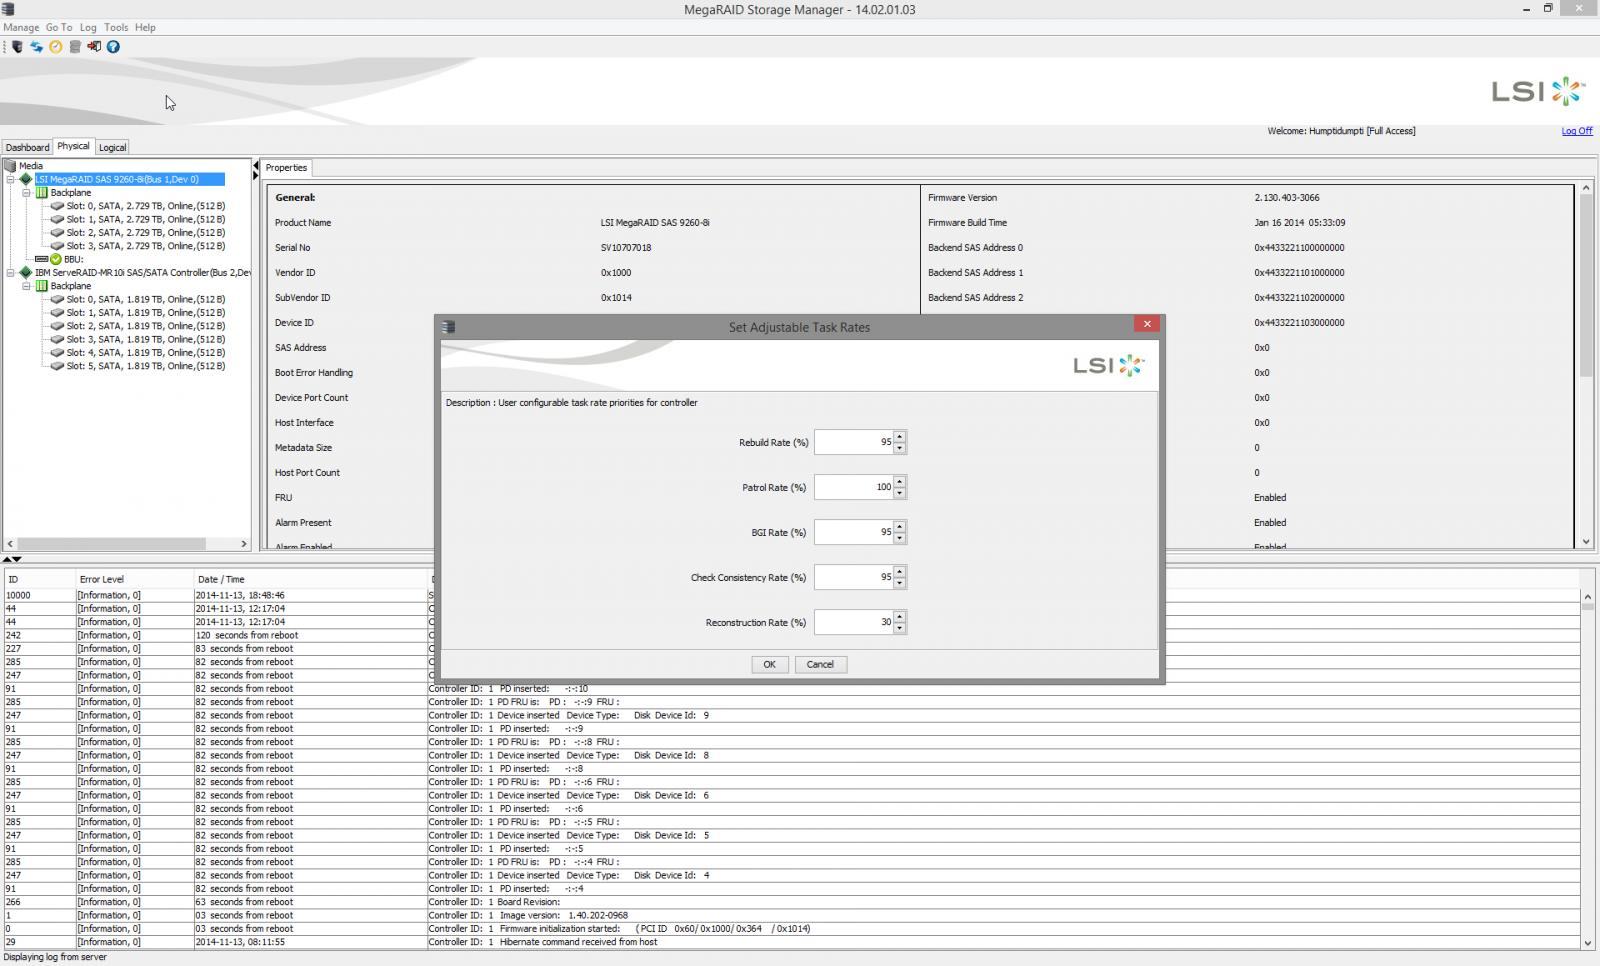Collapse the LSI MegaRAID SAS 9260-8i node
Image resolution: width=1600 pixels, height=966 pixels.
(11, 180)
